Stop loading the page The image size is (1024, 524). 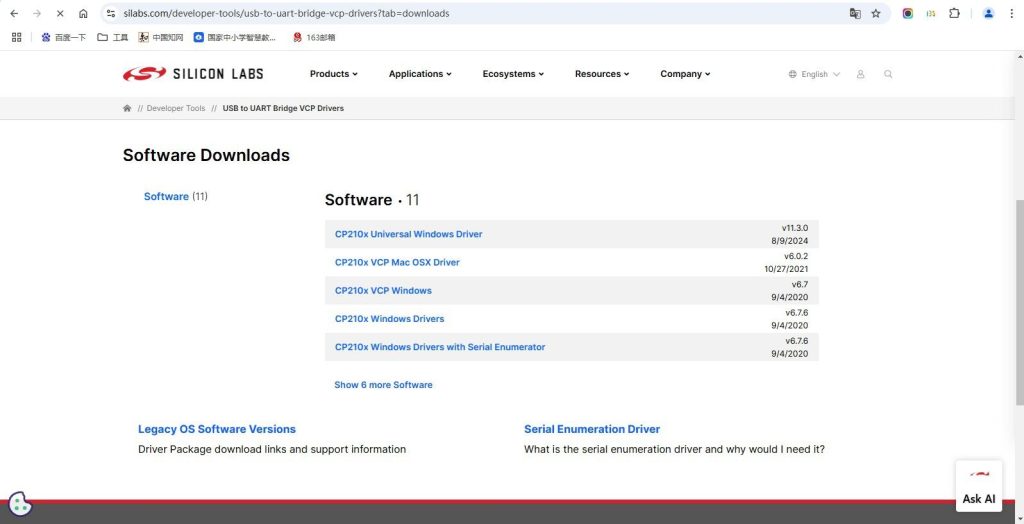59,13
